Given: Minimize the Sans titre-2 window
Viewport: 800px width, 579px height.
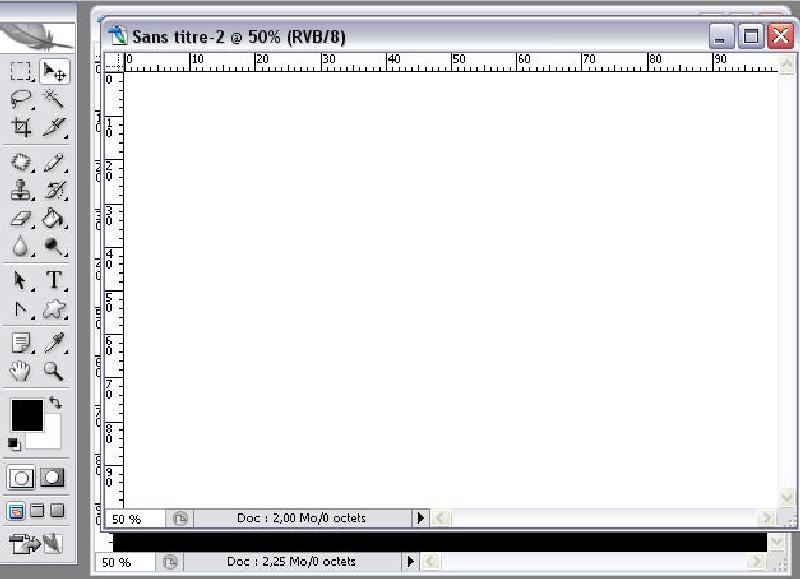Looking at the screenshot, I should pyautogui.click(x=721, y=37).
